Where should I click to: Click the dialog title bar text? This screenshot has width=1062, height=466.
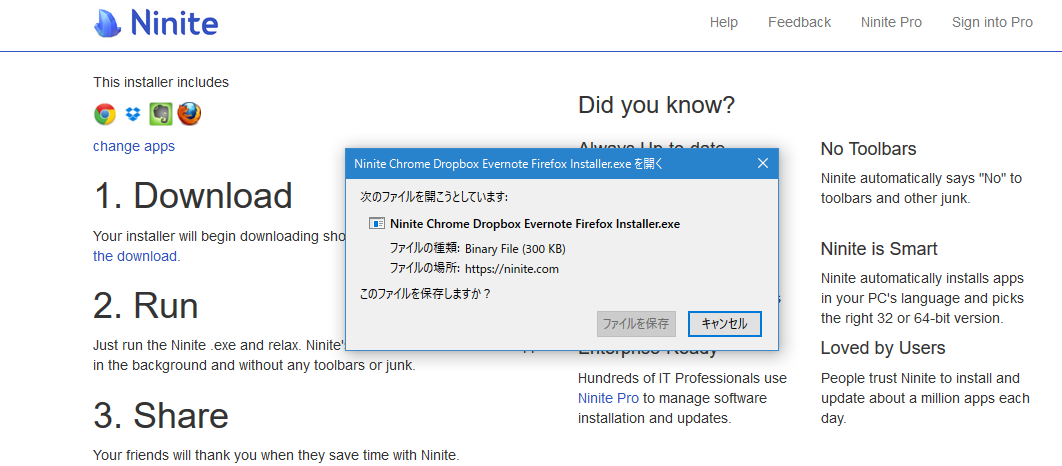tap(509, 163)
